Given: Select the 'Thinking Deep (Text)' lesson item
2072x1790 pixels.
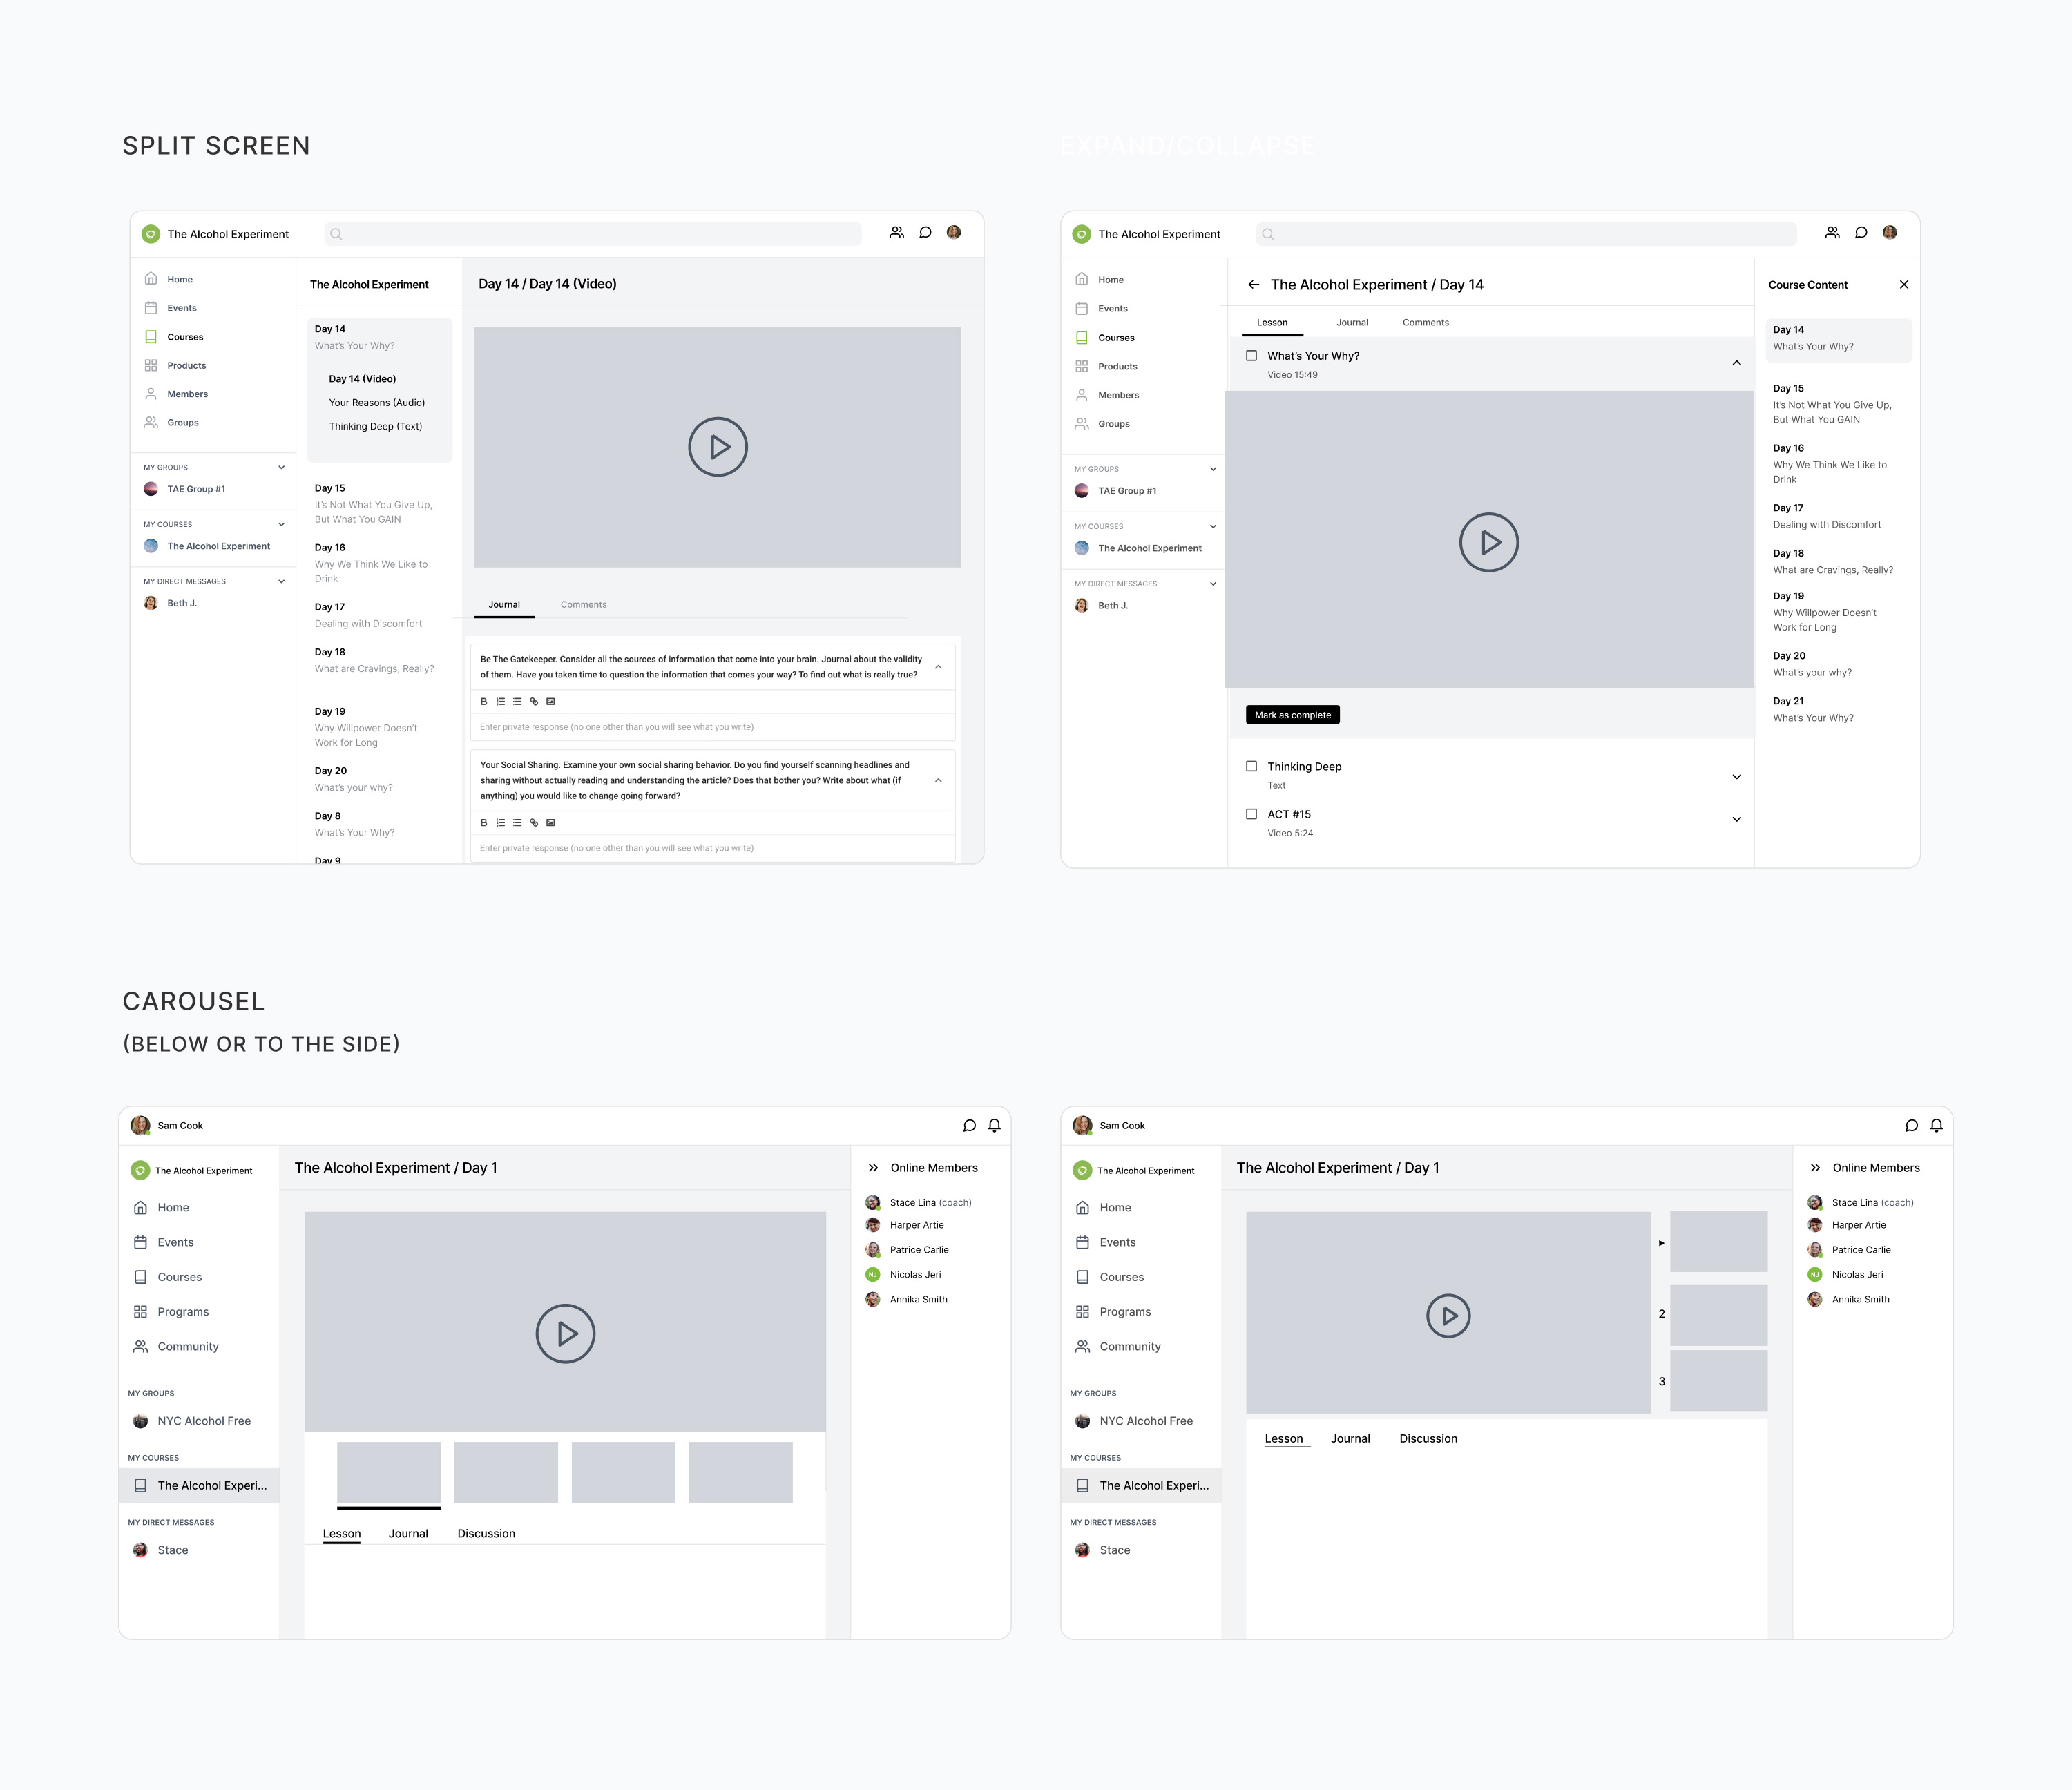Looking at the screenshot, I should [x=375, y=427].
